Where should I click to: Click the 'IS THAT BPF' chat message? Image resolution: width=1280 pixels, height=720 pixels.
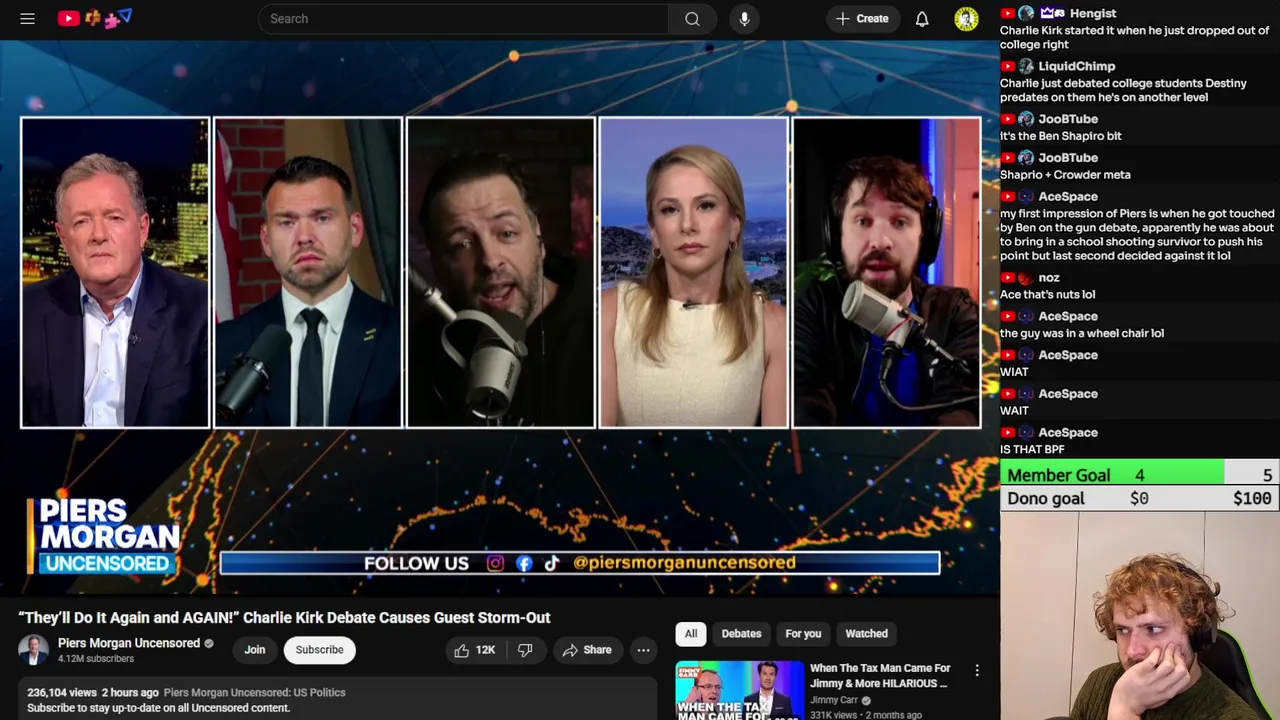tap(1032, 449)
